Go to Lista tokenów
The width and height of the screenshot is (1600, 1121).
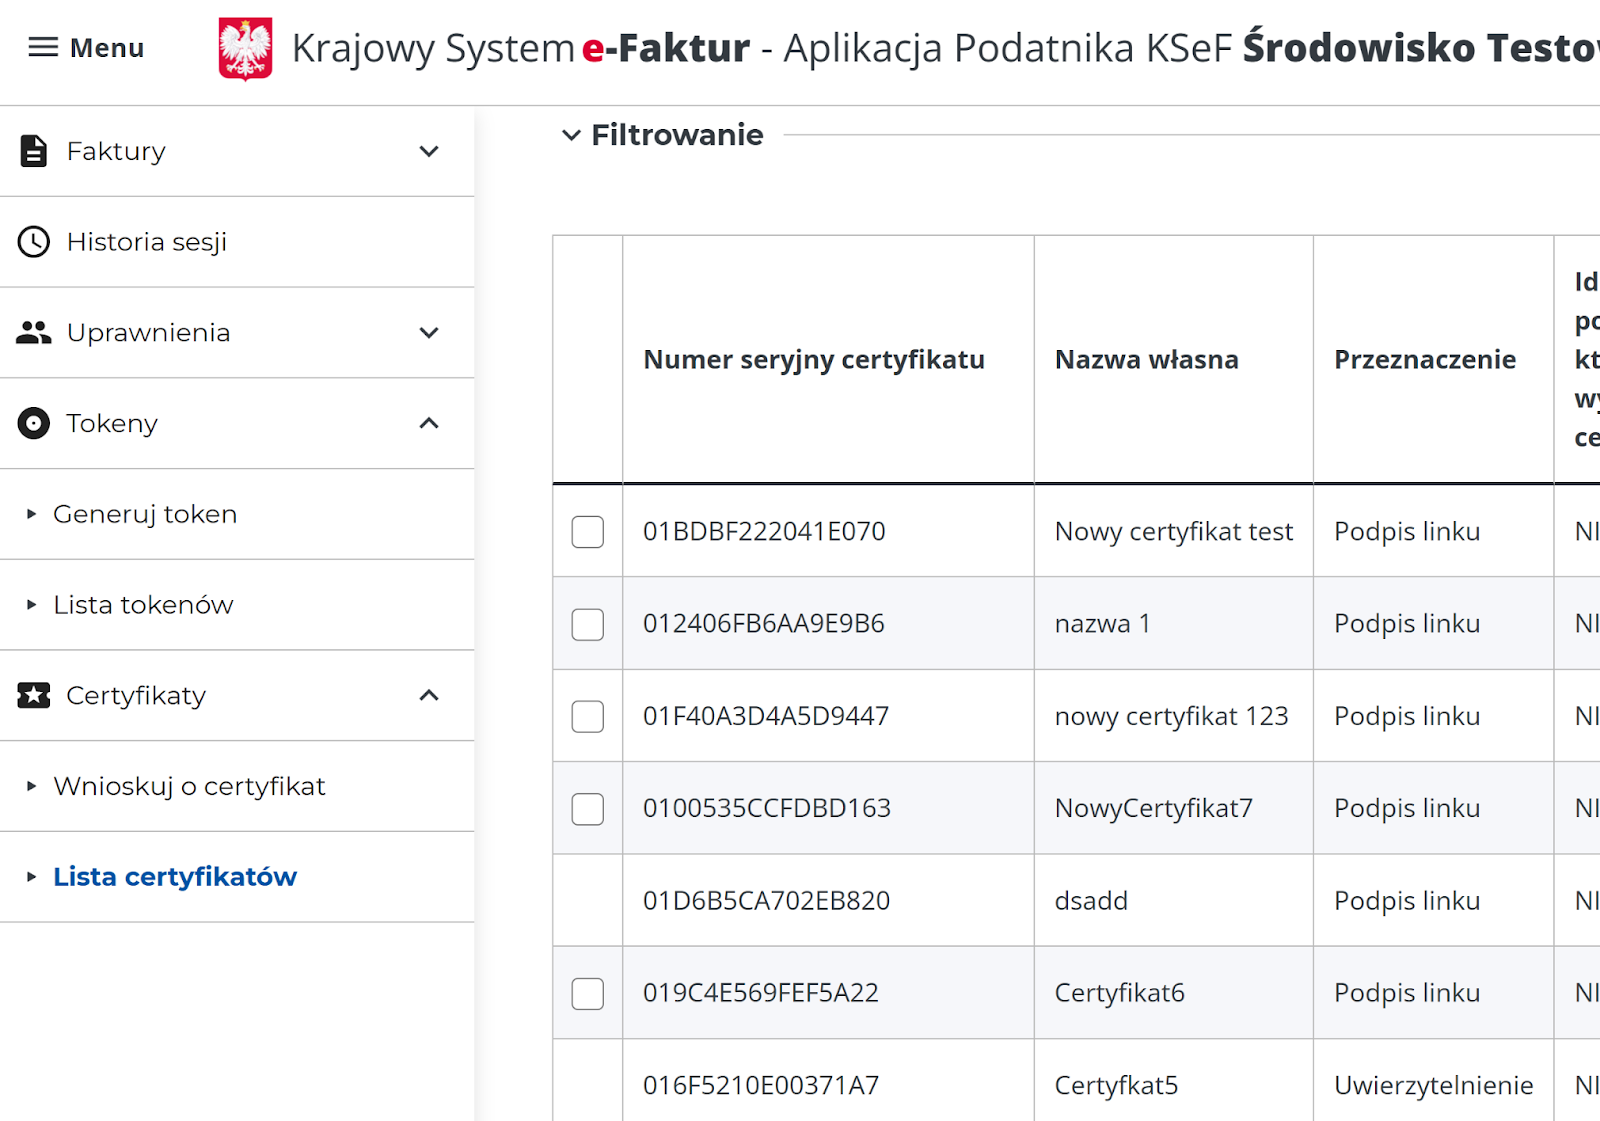(x=143, y=605)
